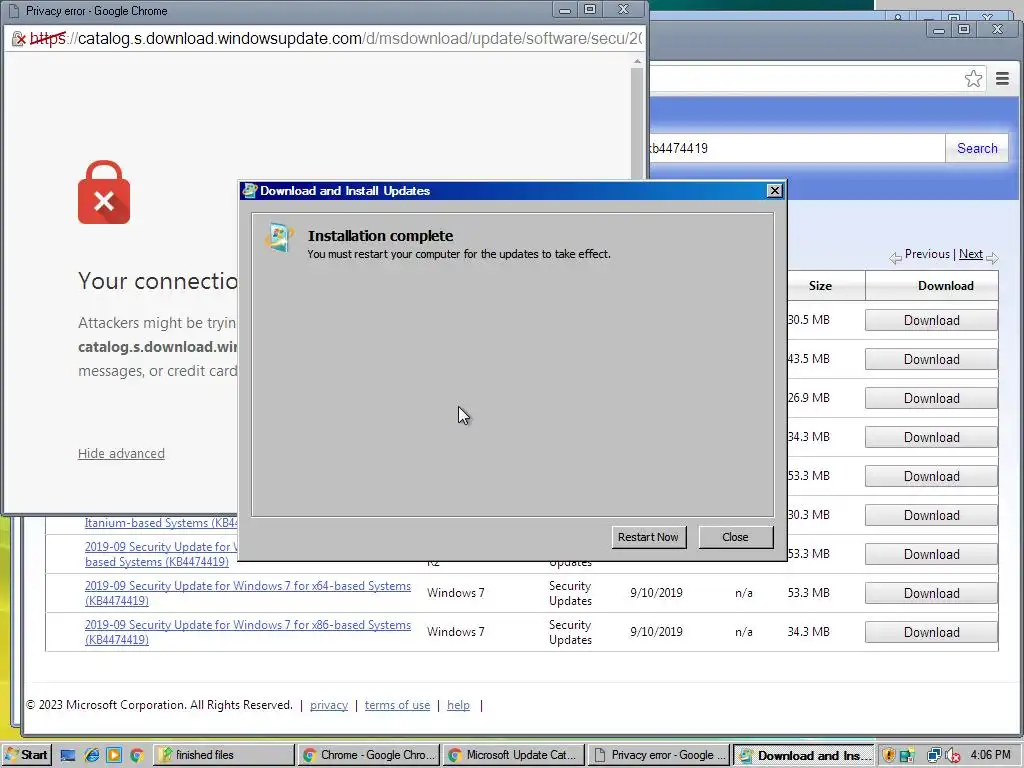The image size is (1024, 768).
Task: Open Windows Media Player quick launch icon
Action: [x=114, y=756]
